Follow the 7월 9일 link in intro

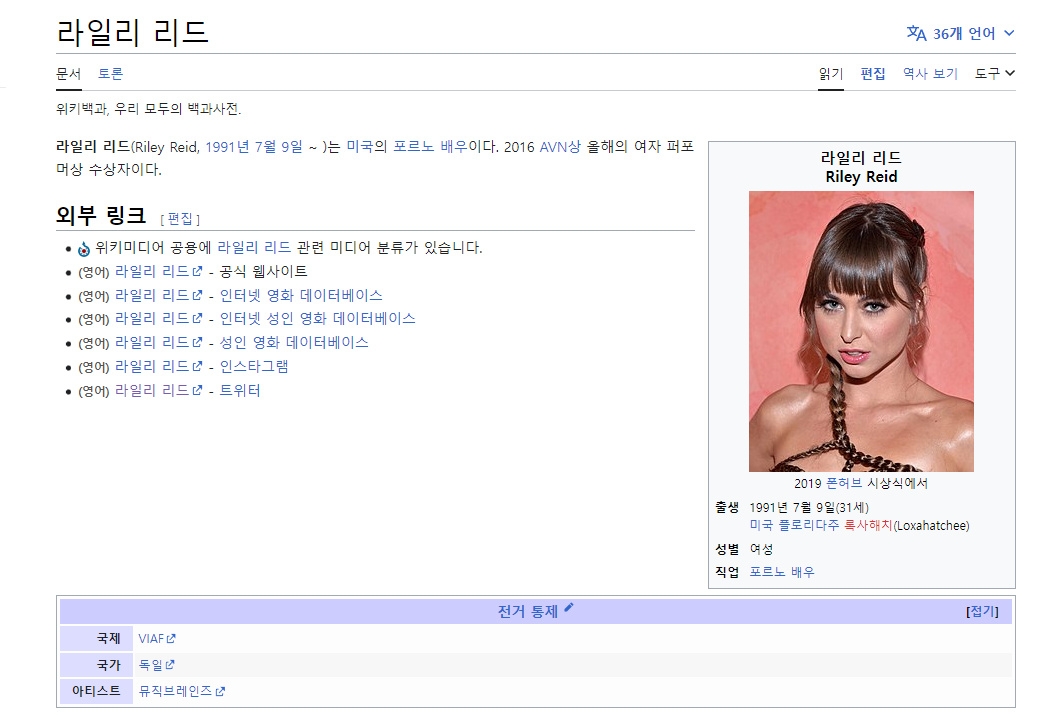278,147
